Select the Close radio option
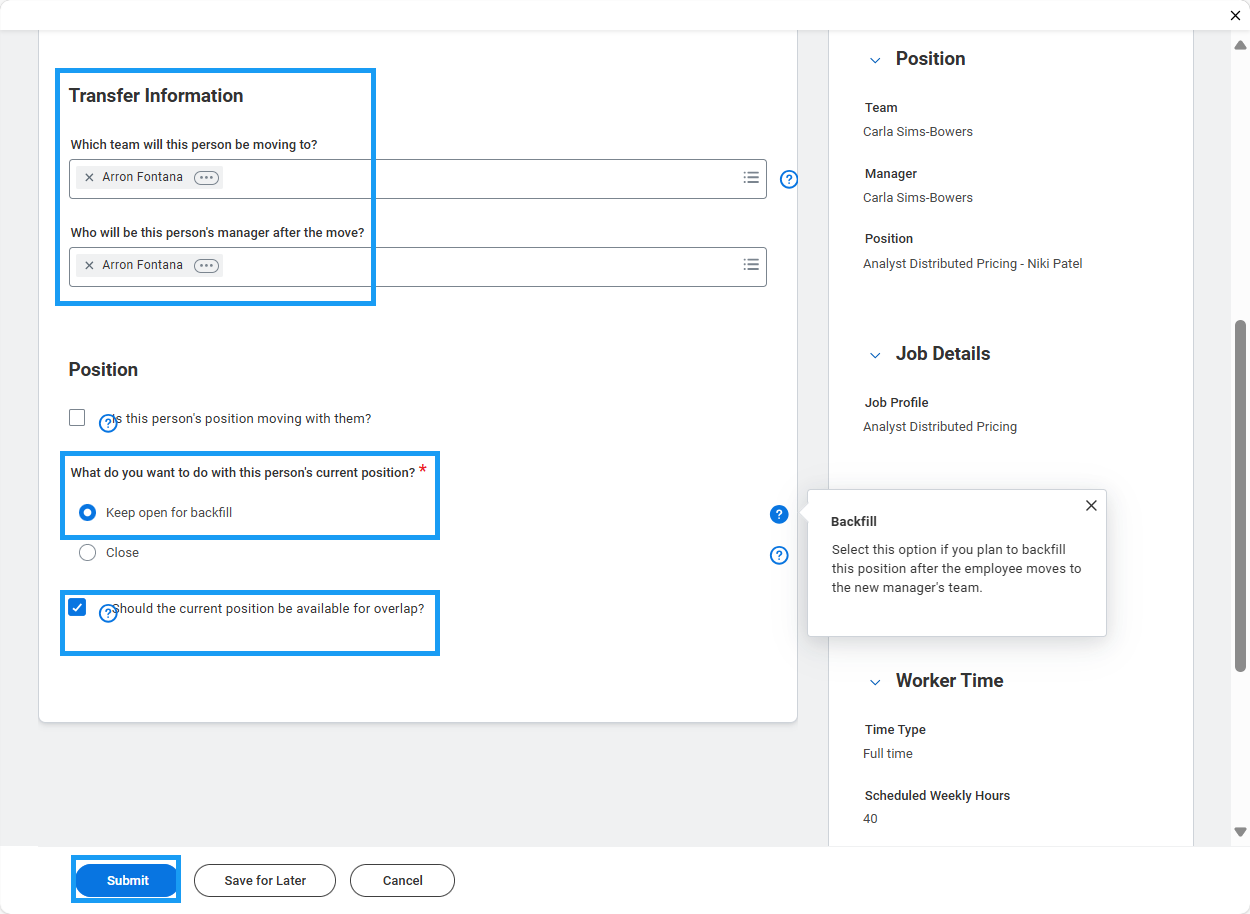Image resolution: width=1250 pixels, height=914 pixels. click(x=87, y=553)
